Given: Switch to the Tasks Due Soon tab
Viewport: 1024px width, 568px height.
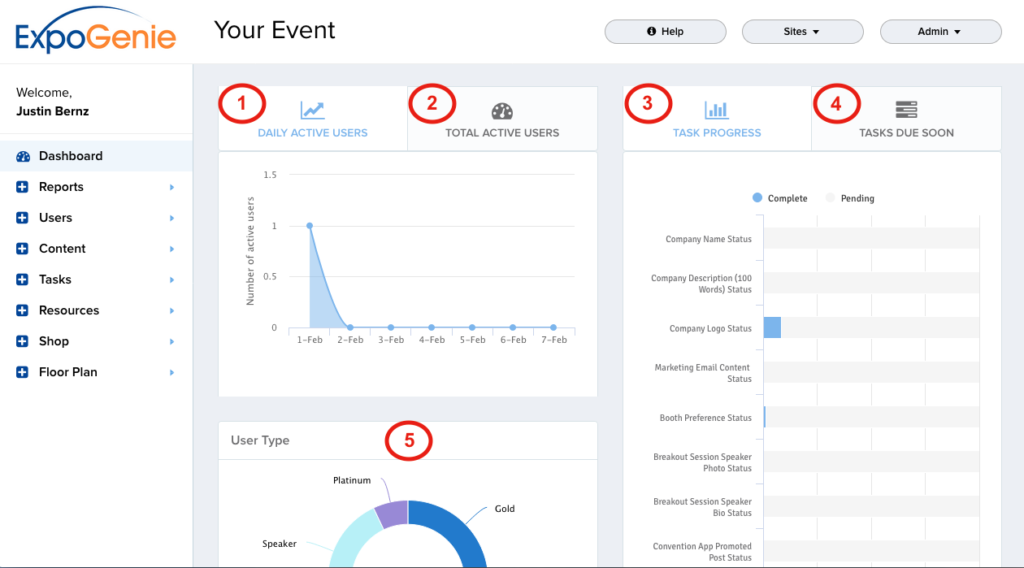Looking at the screenshot, I should (906, 132).
